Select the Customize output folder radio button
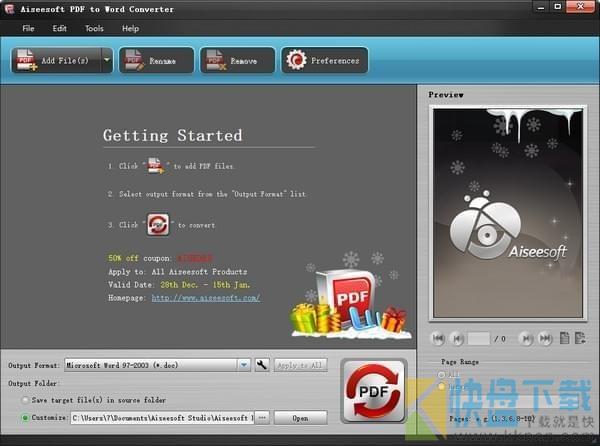This screenshot has height=446, width=600. [25, 418]
